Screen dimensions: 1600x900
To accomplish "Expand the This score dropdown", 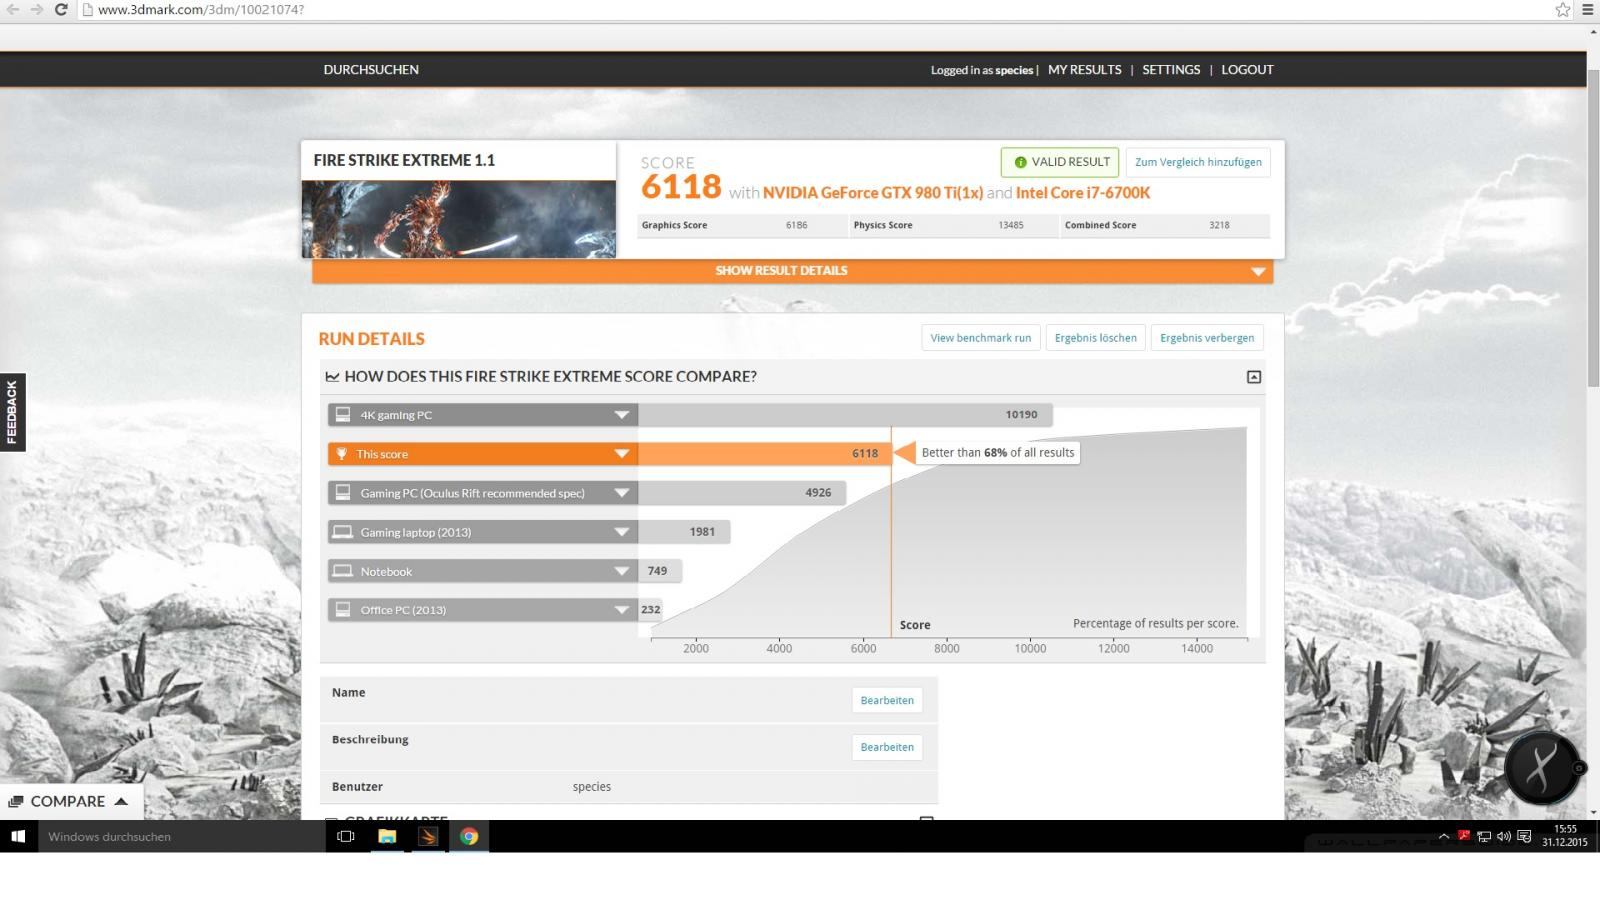I will click(x=621, y=454).
